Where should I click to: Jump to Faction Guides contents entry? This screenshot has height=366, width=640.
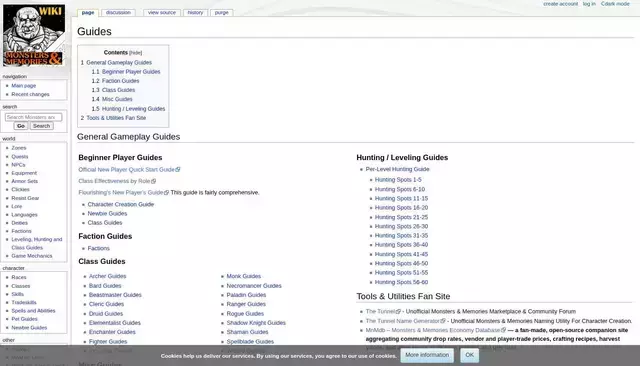(120, 81)
